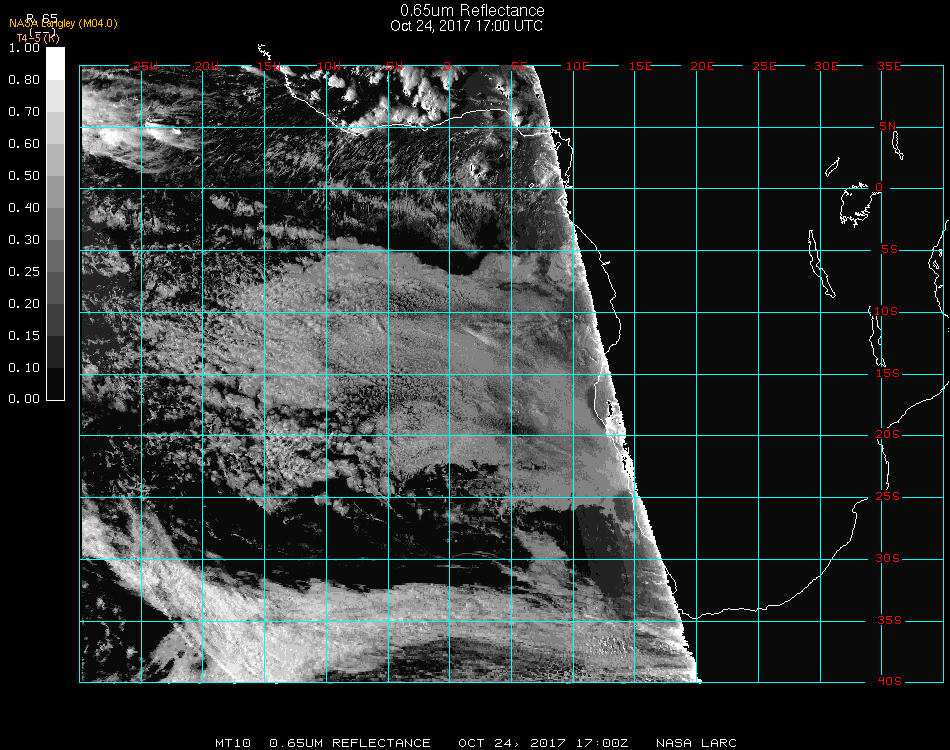Click the 0.00 value on the color scale
950x750 pixels.
[x=22, y=399]
